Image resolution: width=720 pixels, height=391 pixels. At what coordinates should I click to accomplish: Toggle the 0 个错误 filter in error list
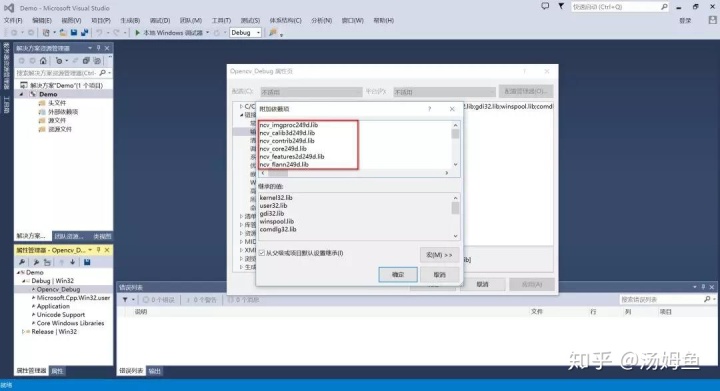coord(158,300)
